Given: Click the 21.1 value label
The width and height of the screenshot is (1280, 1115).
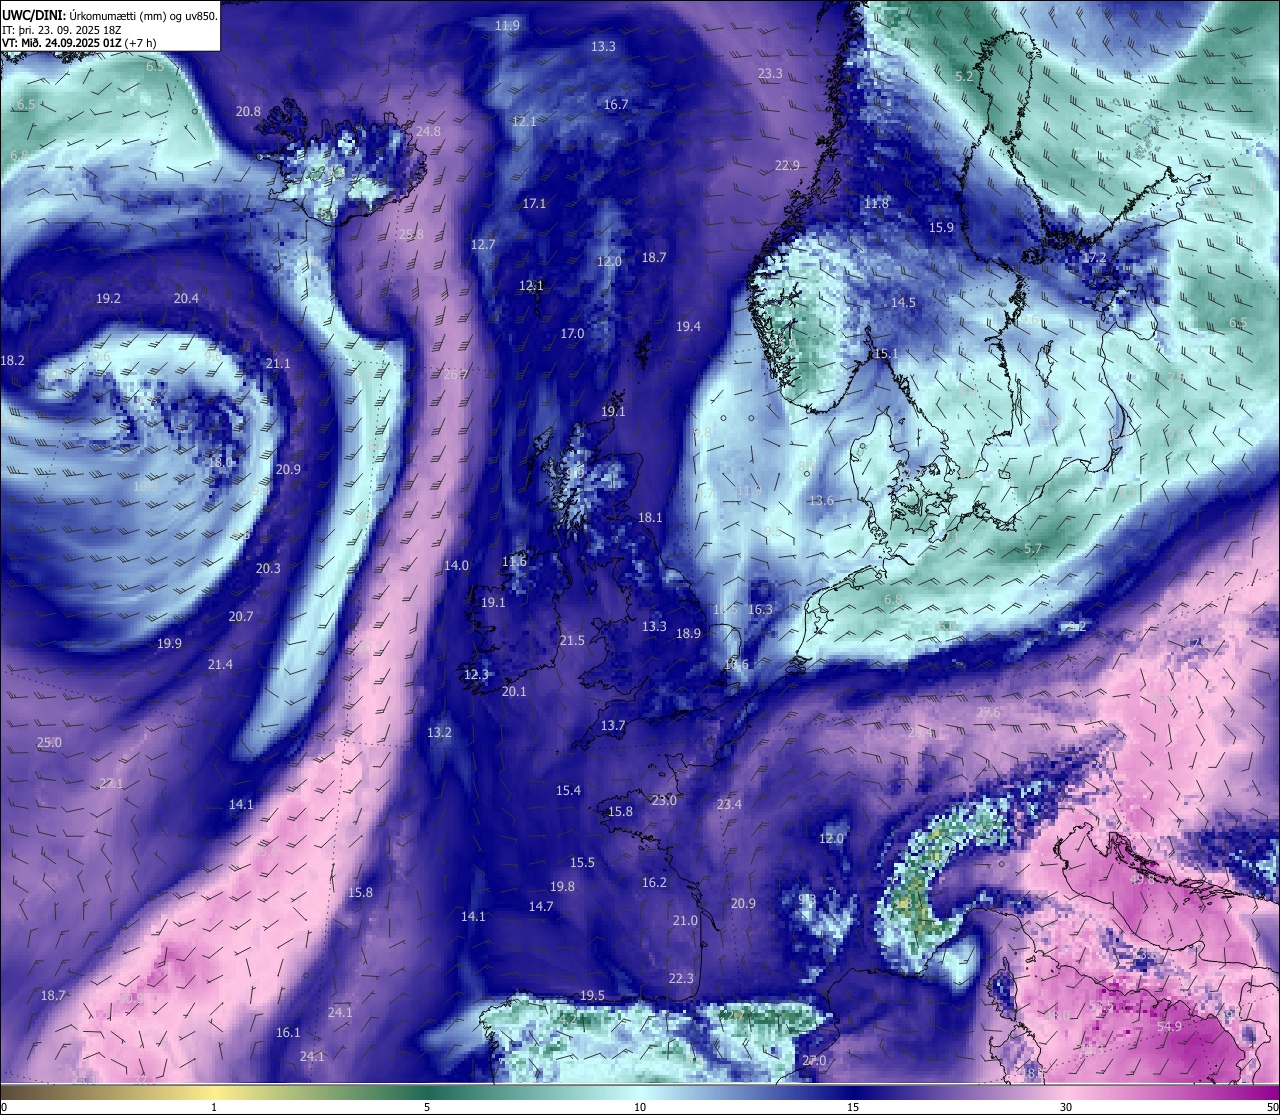Looking at the screenshot, I should (x=278, y=363).
